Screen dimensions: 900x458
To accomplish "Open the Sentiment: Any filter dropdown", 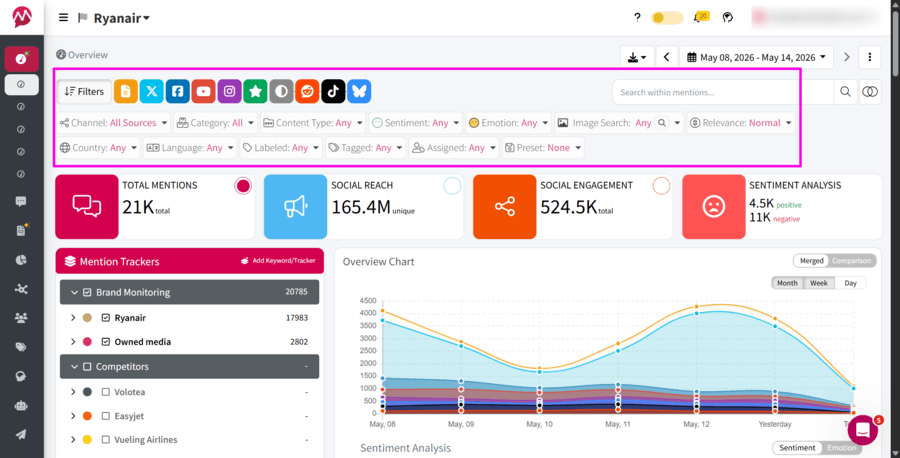I will pos(416,123).
